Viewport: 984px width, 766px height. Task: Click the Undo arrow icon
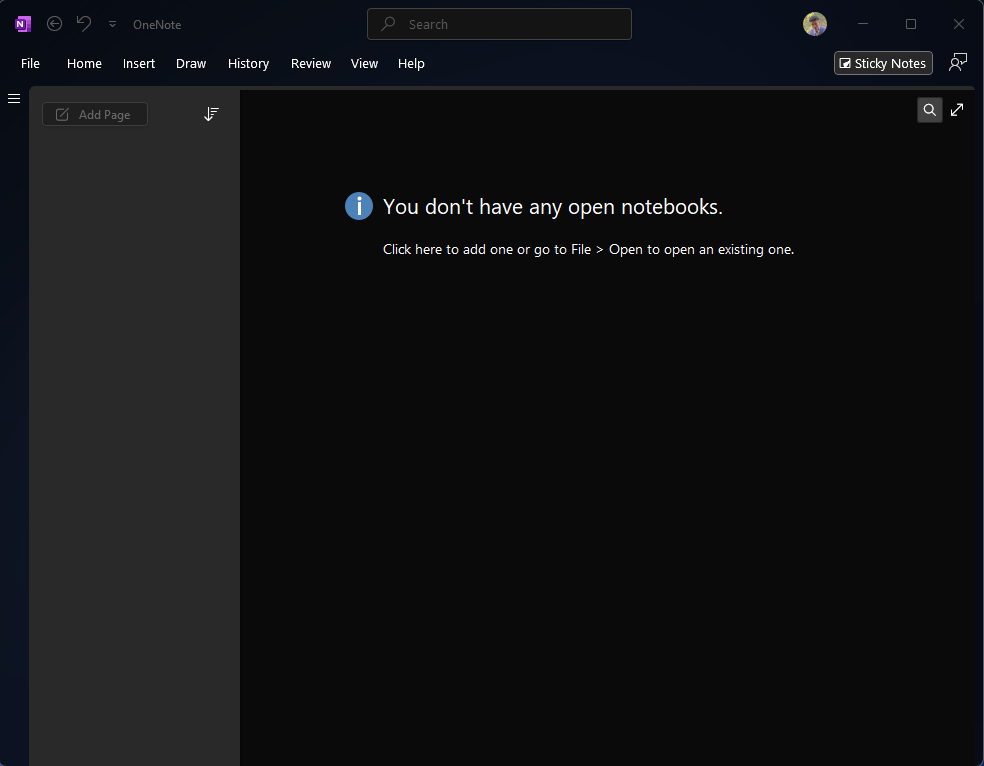tap(84, 24)
